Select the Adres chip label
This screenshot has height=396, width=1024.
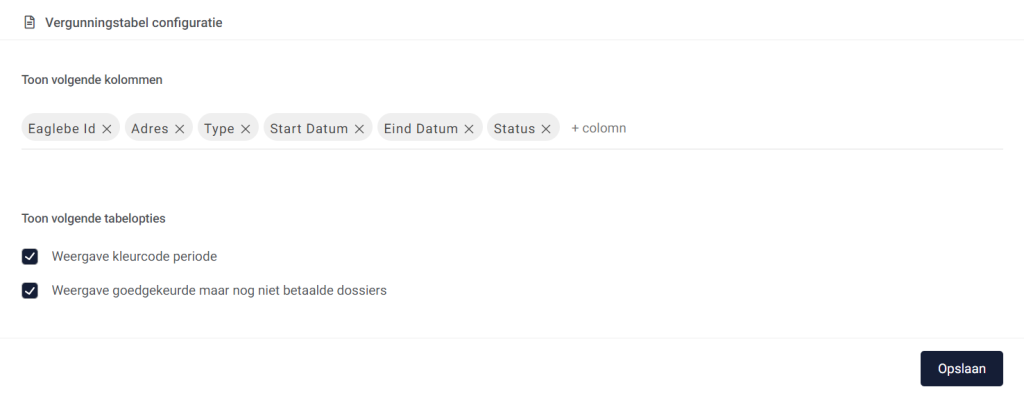tap(150, 129)
